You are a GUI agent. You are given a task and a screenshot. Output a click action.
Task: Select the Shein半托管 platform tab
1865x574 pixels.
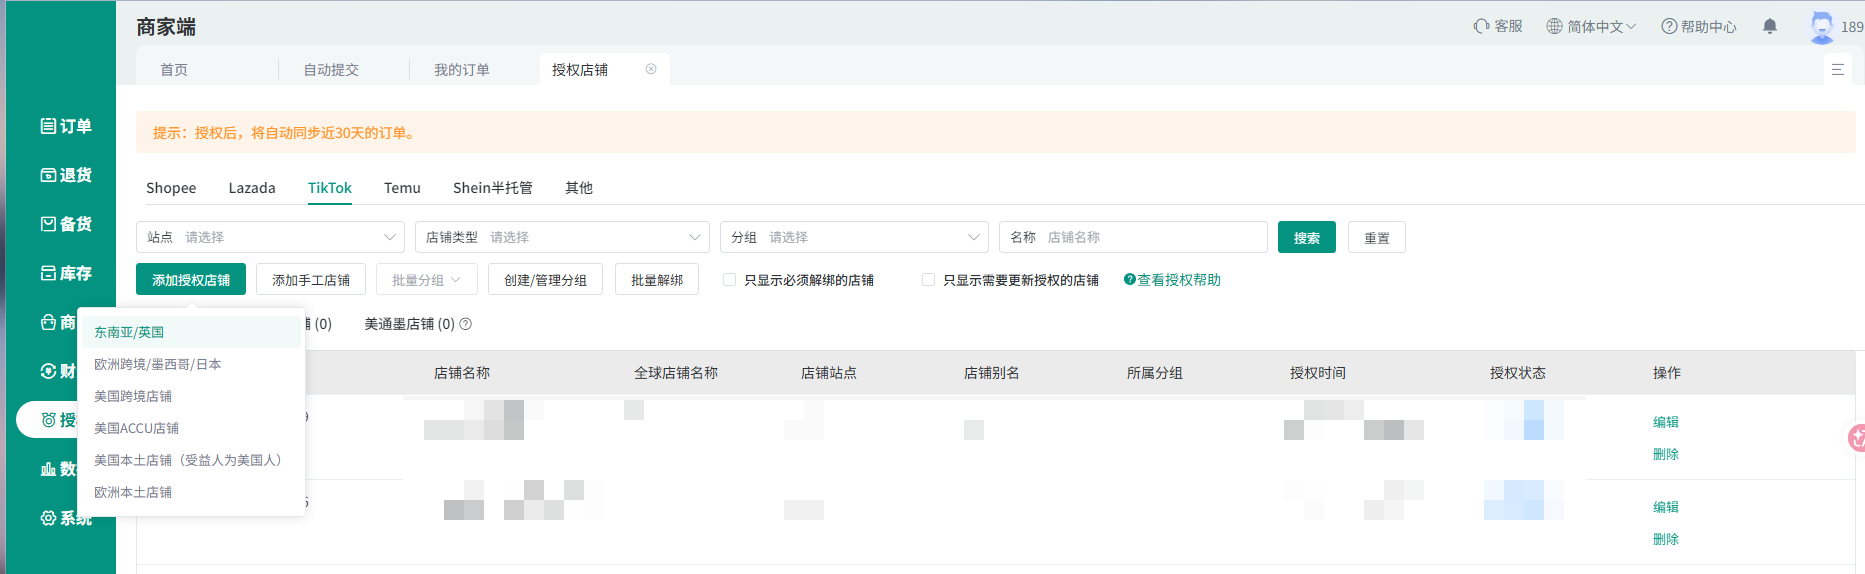pyautogui.click(x=493, y=188)
